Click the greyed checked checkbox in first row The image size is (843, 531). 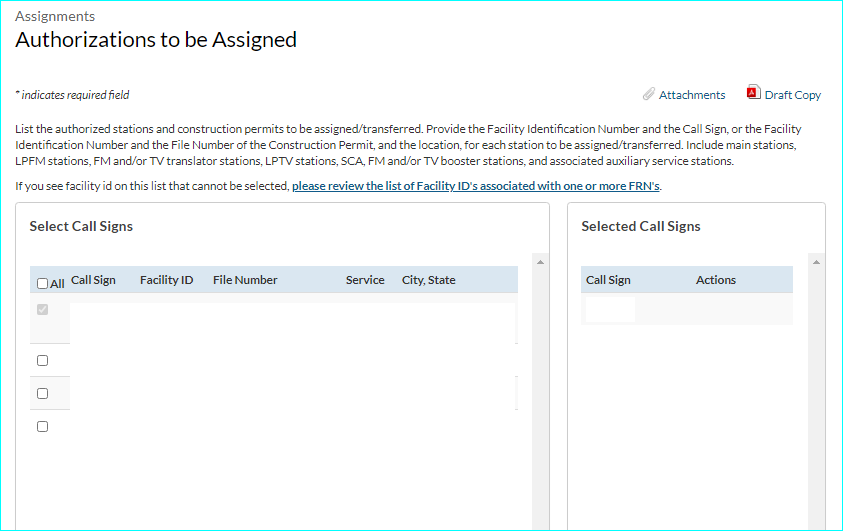42,310
